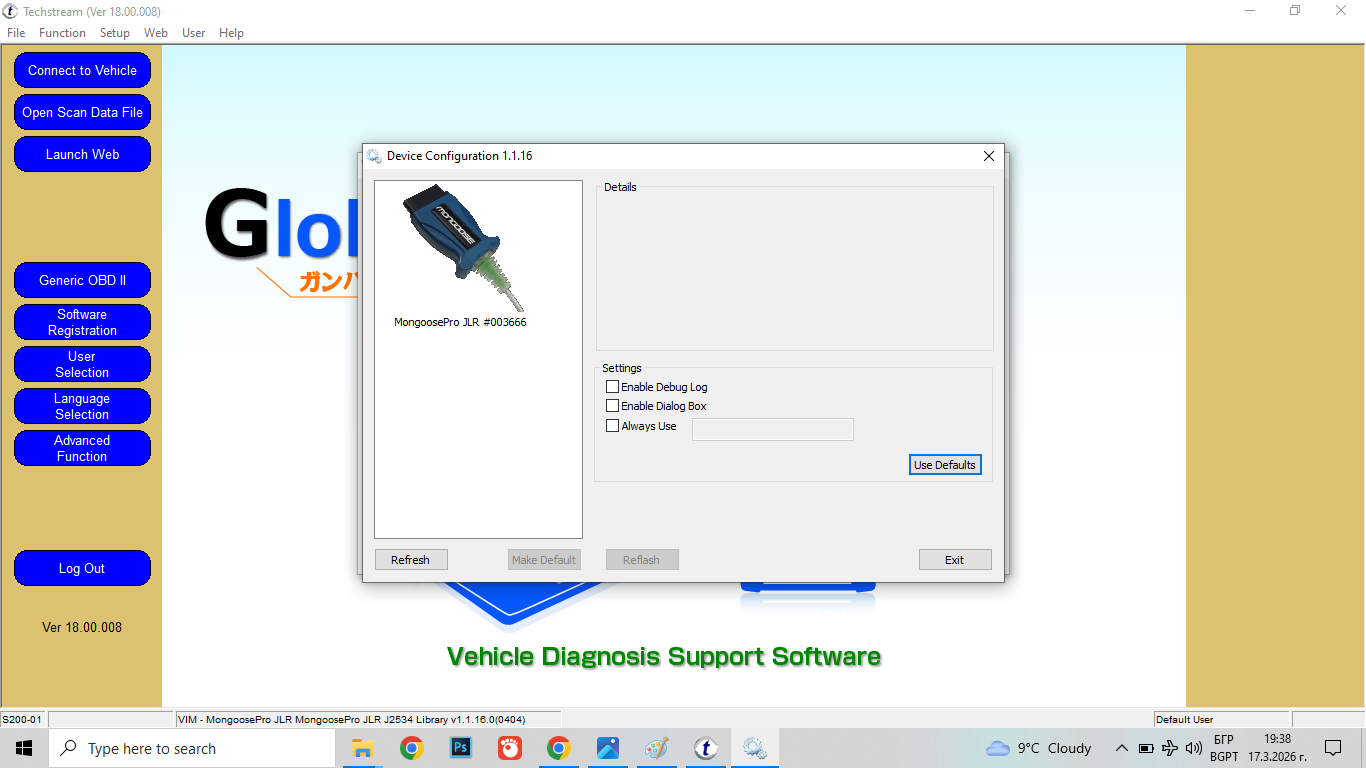
Task: Click the Always Use text field
Action: point(772,429)
